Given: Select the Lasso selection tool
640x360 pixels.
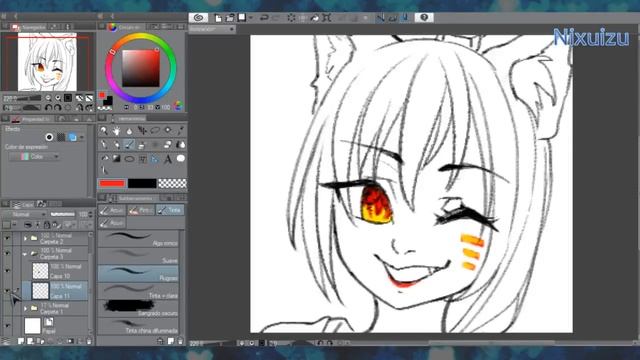Looking at the screenshot, I should pos(155,131).
